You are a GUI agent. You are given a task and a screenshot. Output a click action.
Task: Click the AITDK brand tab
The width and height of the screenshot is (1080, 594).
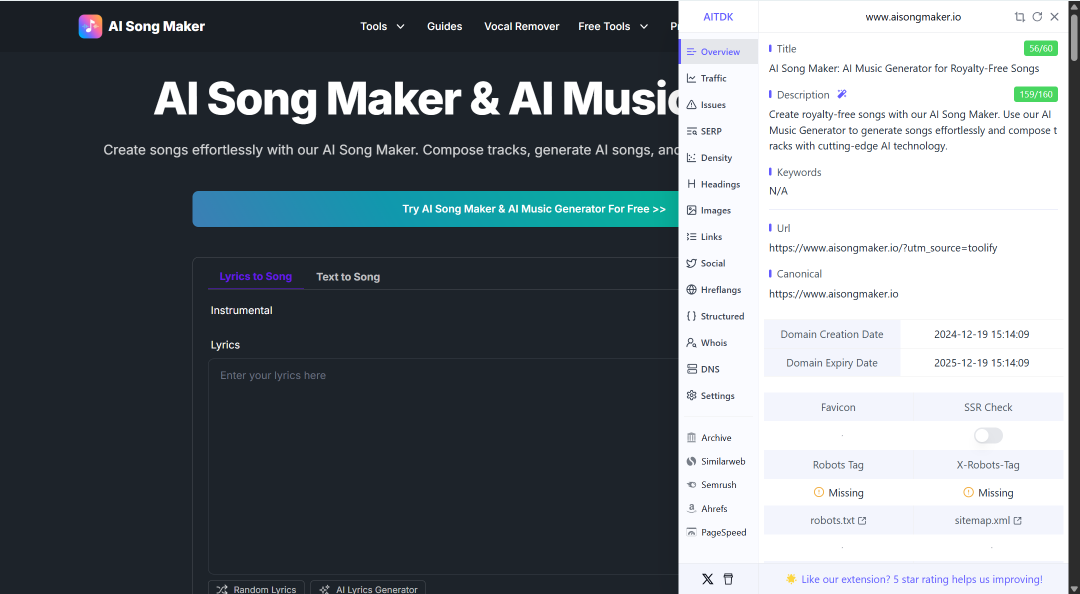pos(718,17)
